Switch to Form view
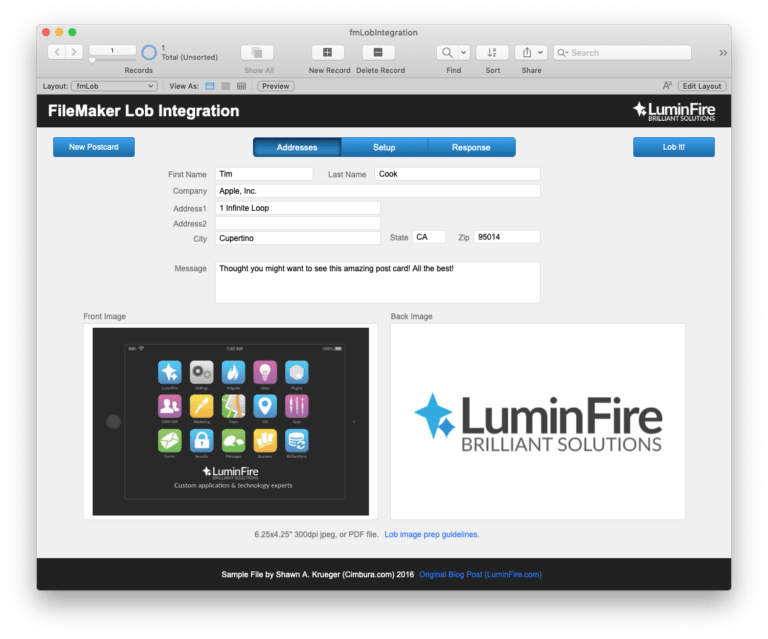The image size is (768, 639). [209, 86]
